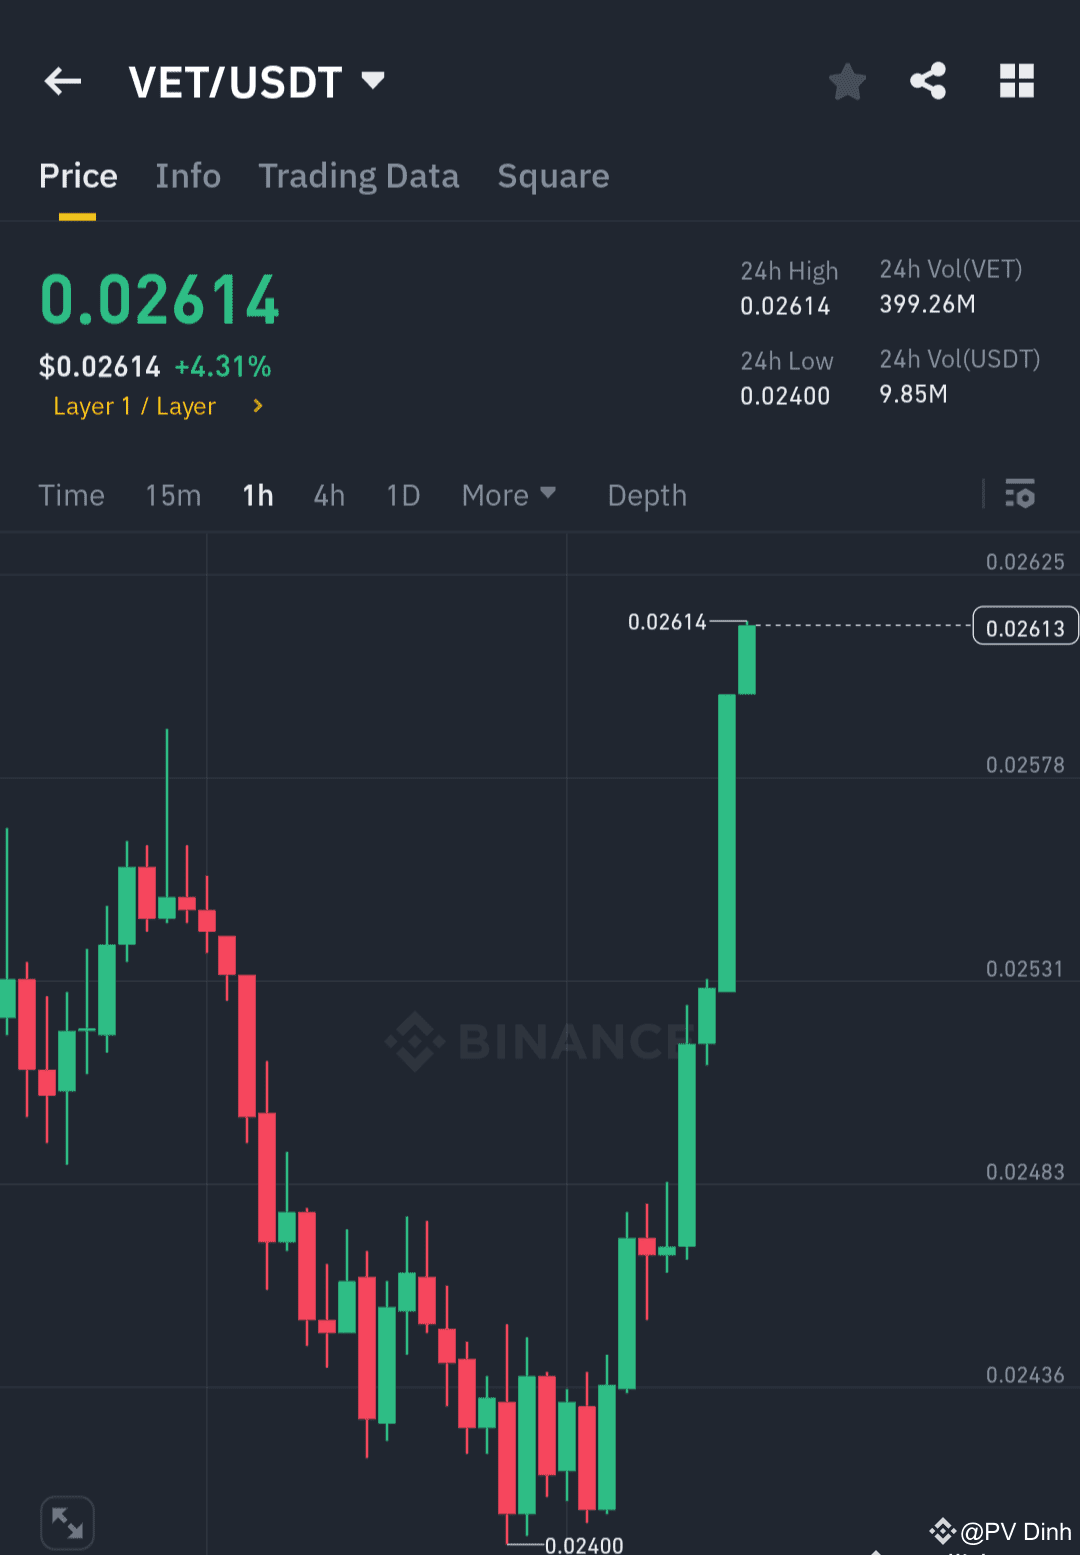Click the 0.02613 price label on chart
The height and width of the screenshot is (1555, 1080).
[x=1024, y=625]
